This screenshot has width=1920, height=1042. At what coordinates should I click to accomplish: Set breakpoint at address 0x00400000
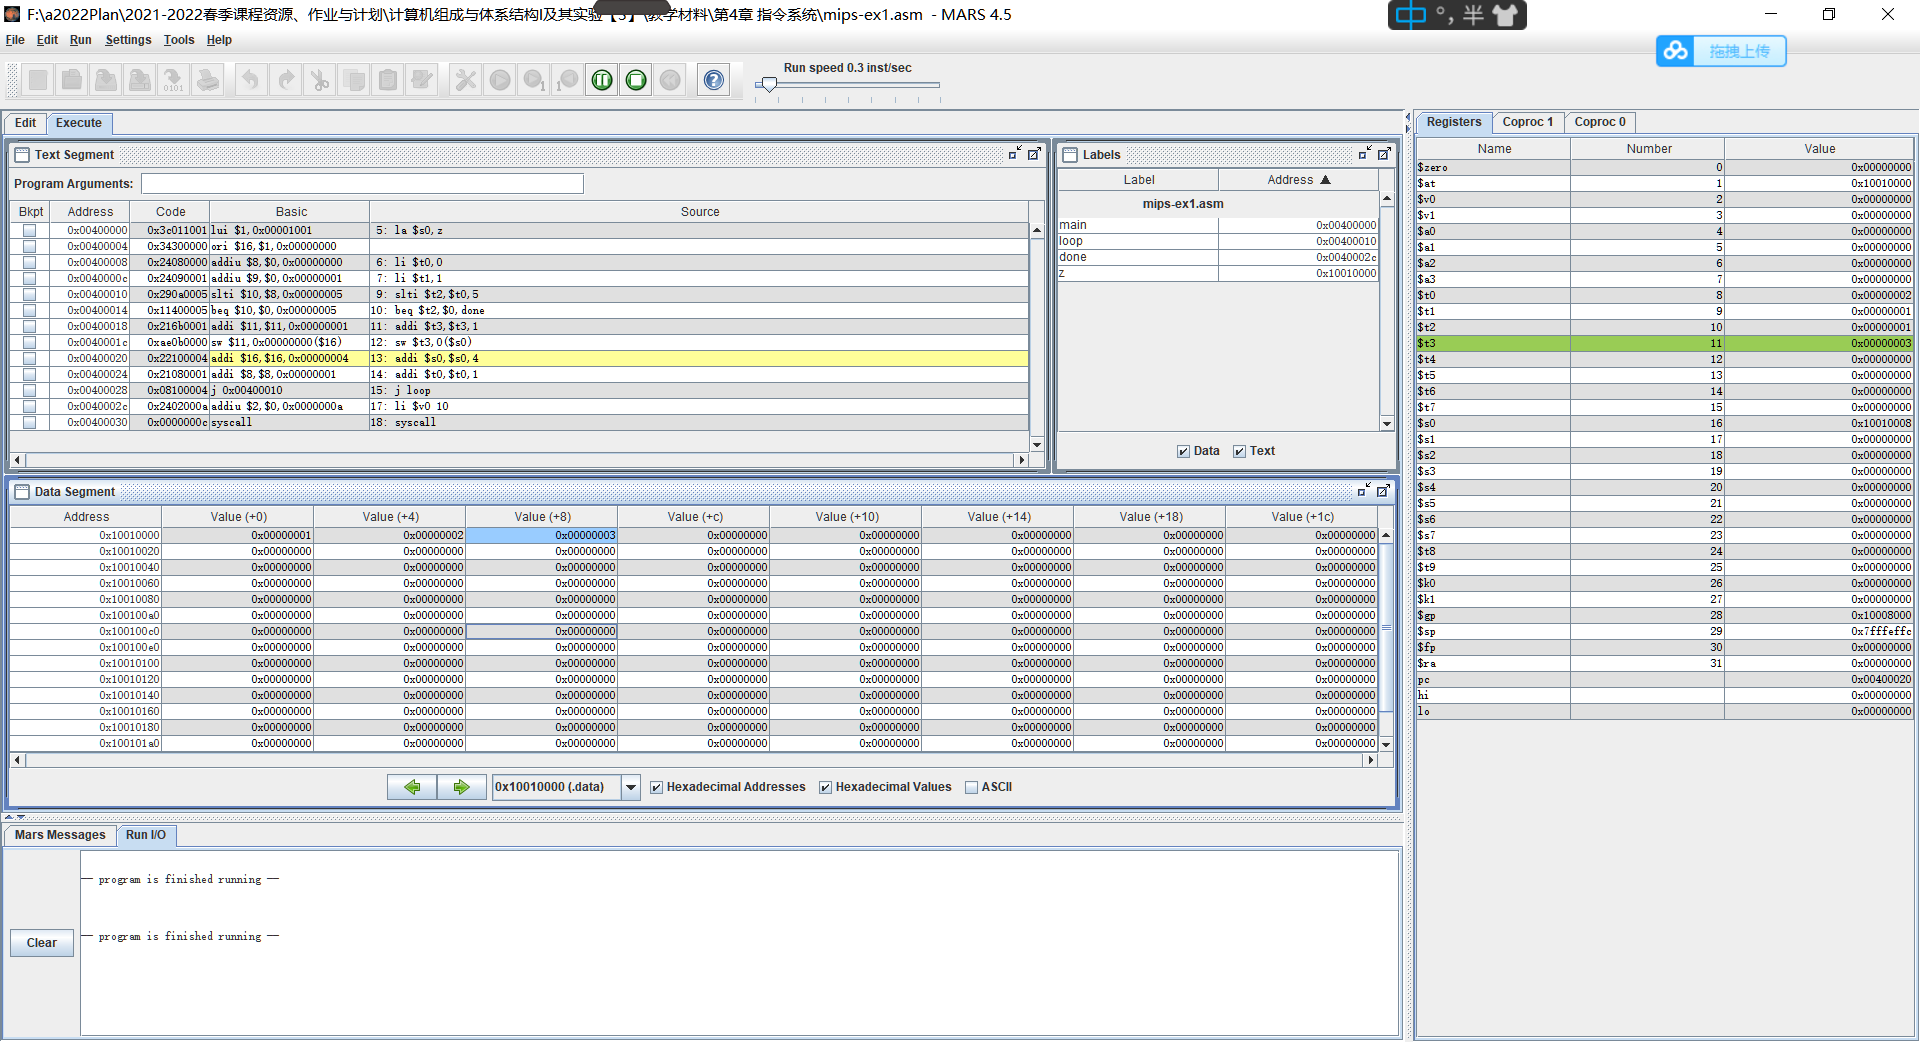coord(30,230)
